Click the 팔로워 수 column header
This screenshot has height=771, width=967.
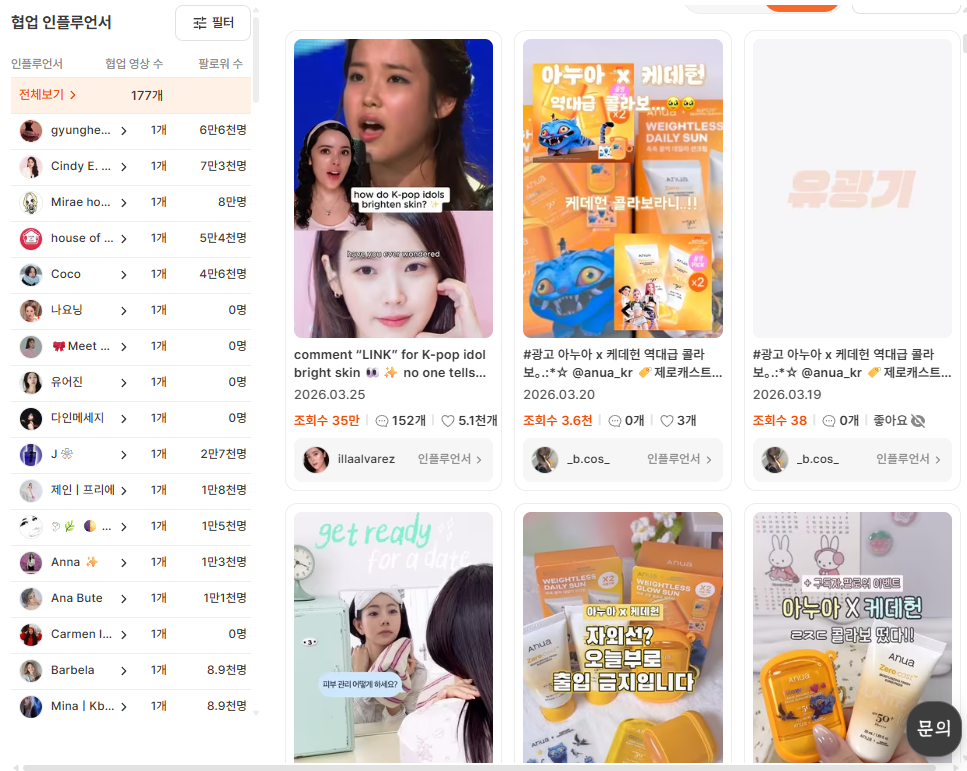(x=220, y=64)
